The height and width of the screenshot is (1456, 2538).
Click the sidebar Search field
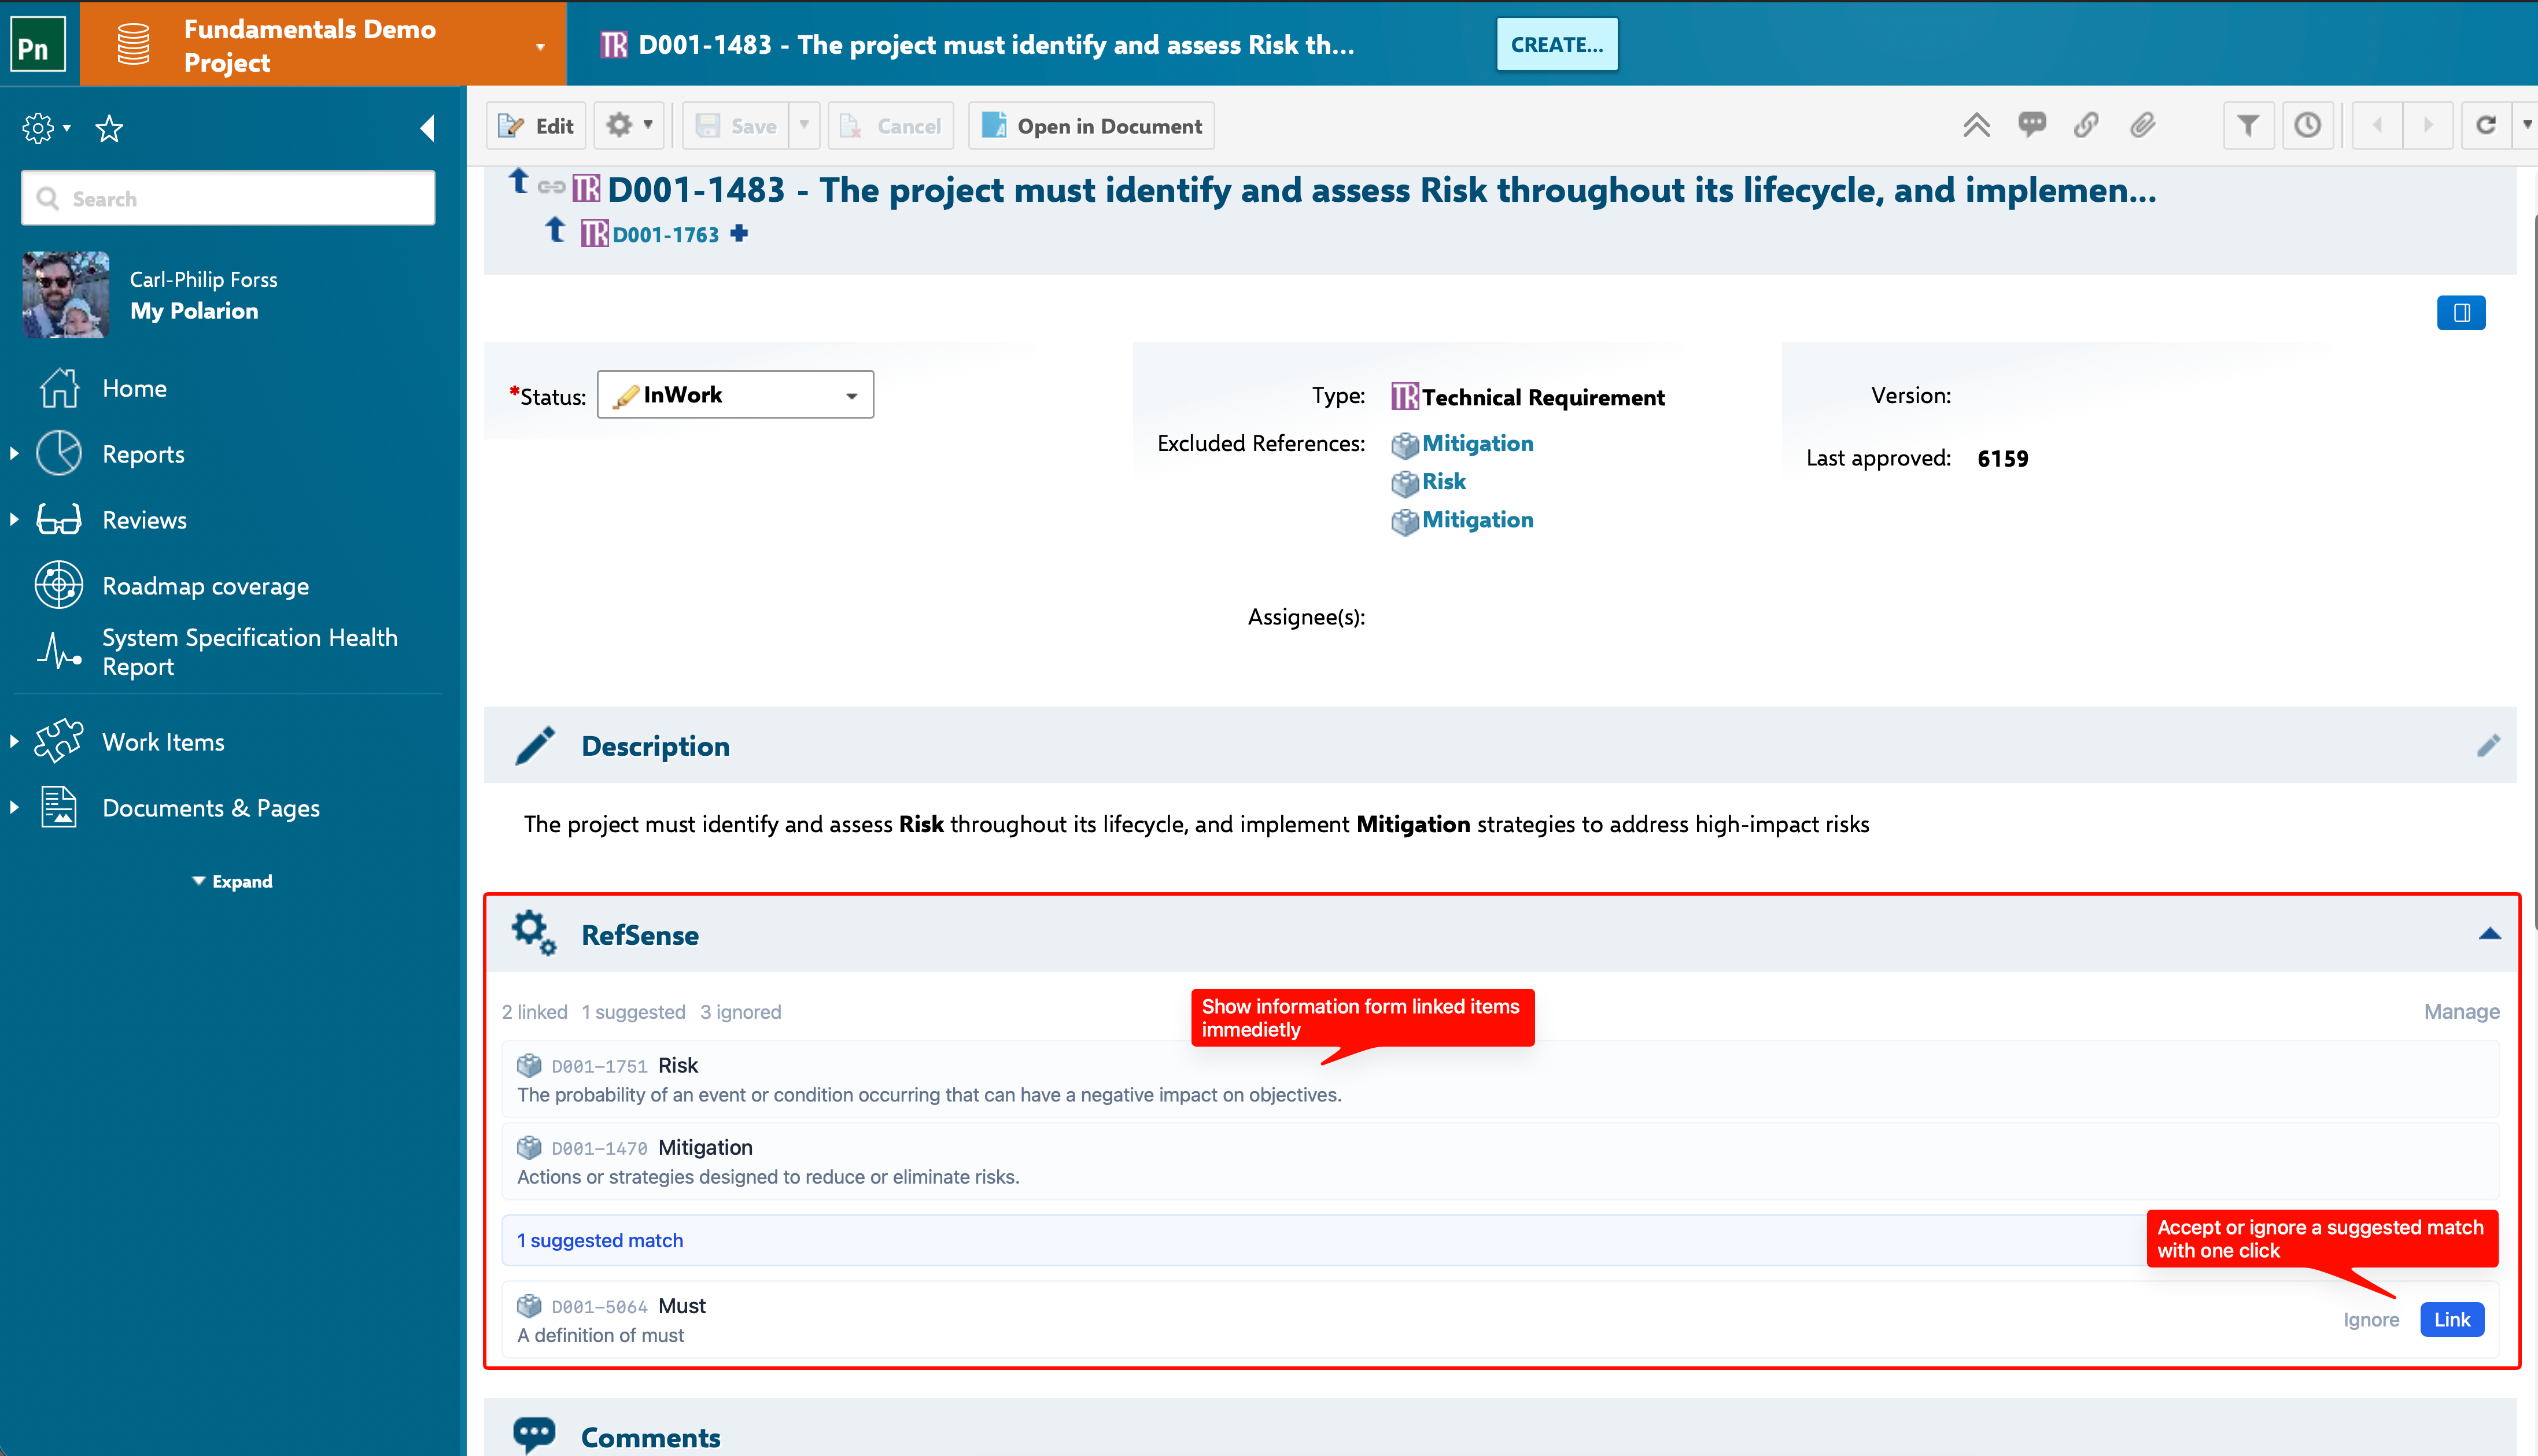[228, 199]
